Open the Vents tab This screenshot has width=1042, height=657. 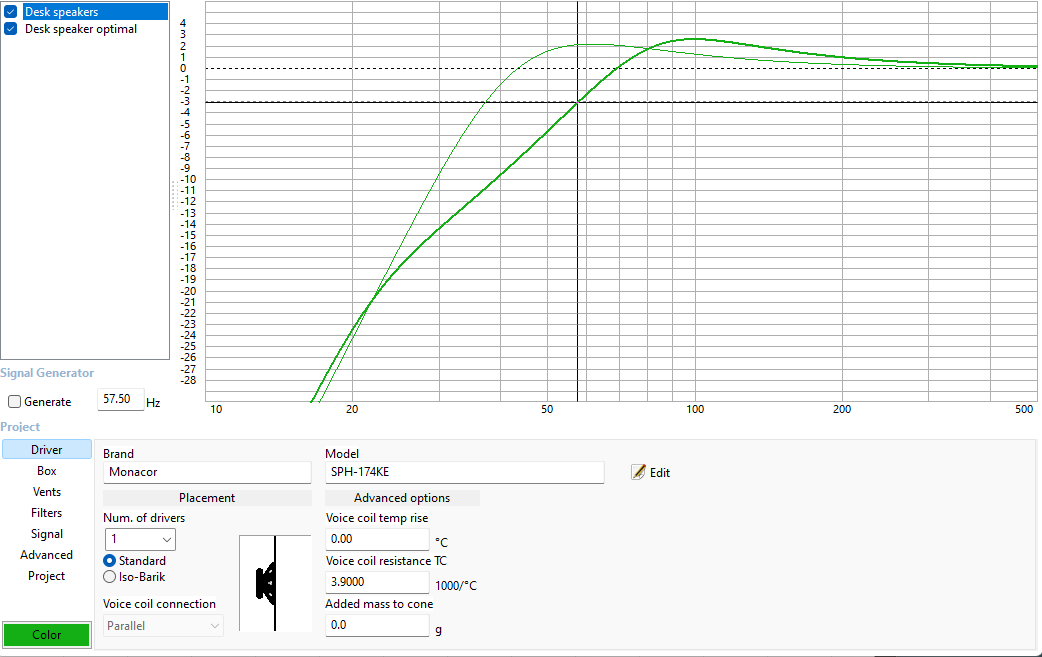47,492
